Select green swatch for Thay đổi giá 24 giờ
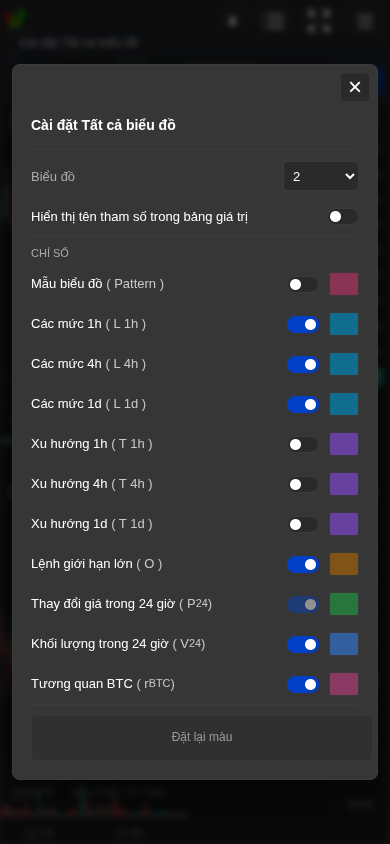 click(344, 604)
